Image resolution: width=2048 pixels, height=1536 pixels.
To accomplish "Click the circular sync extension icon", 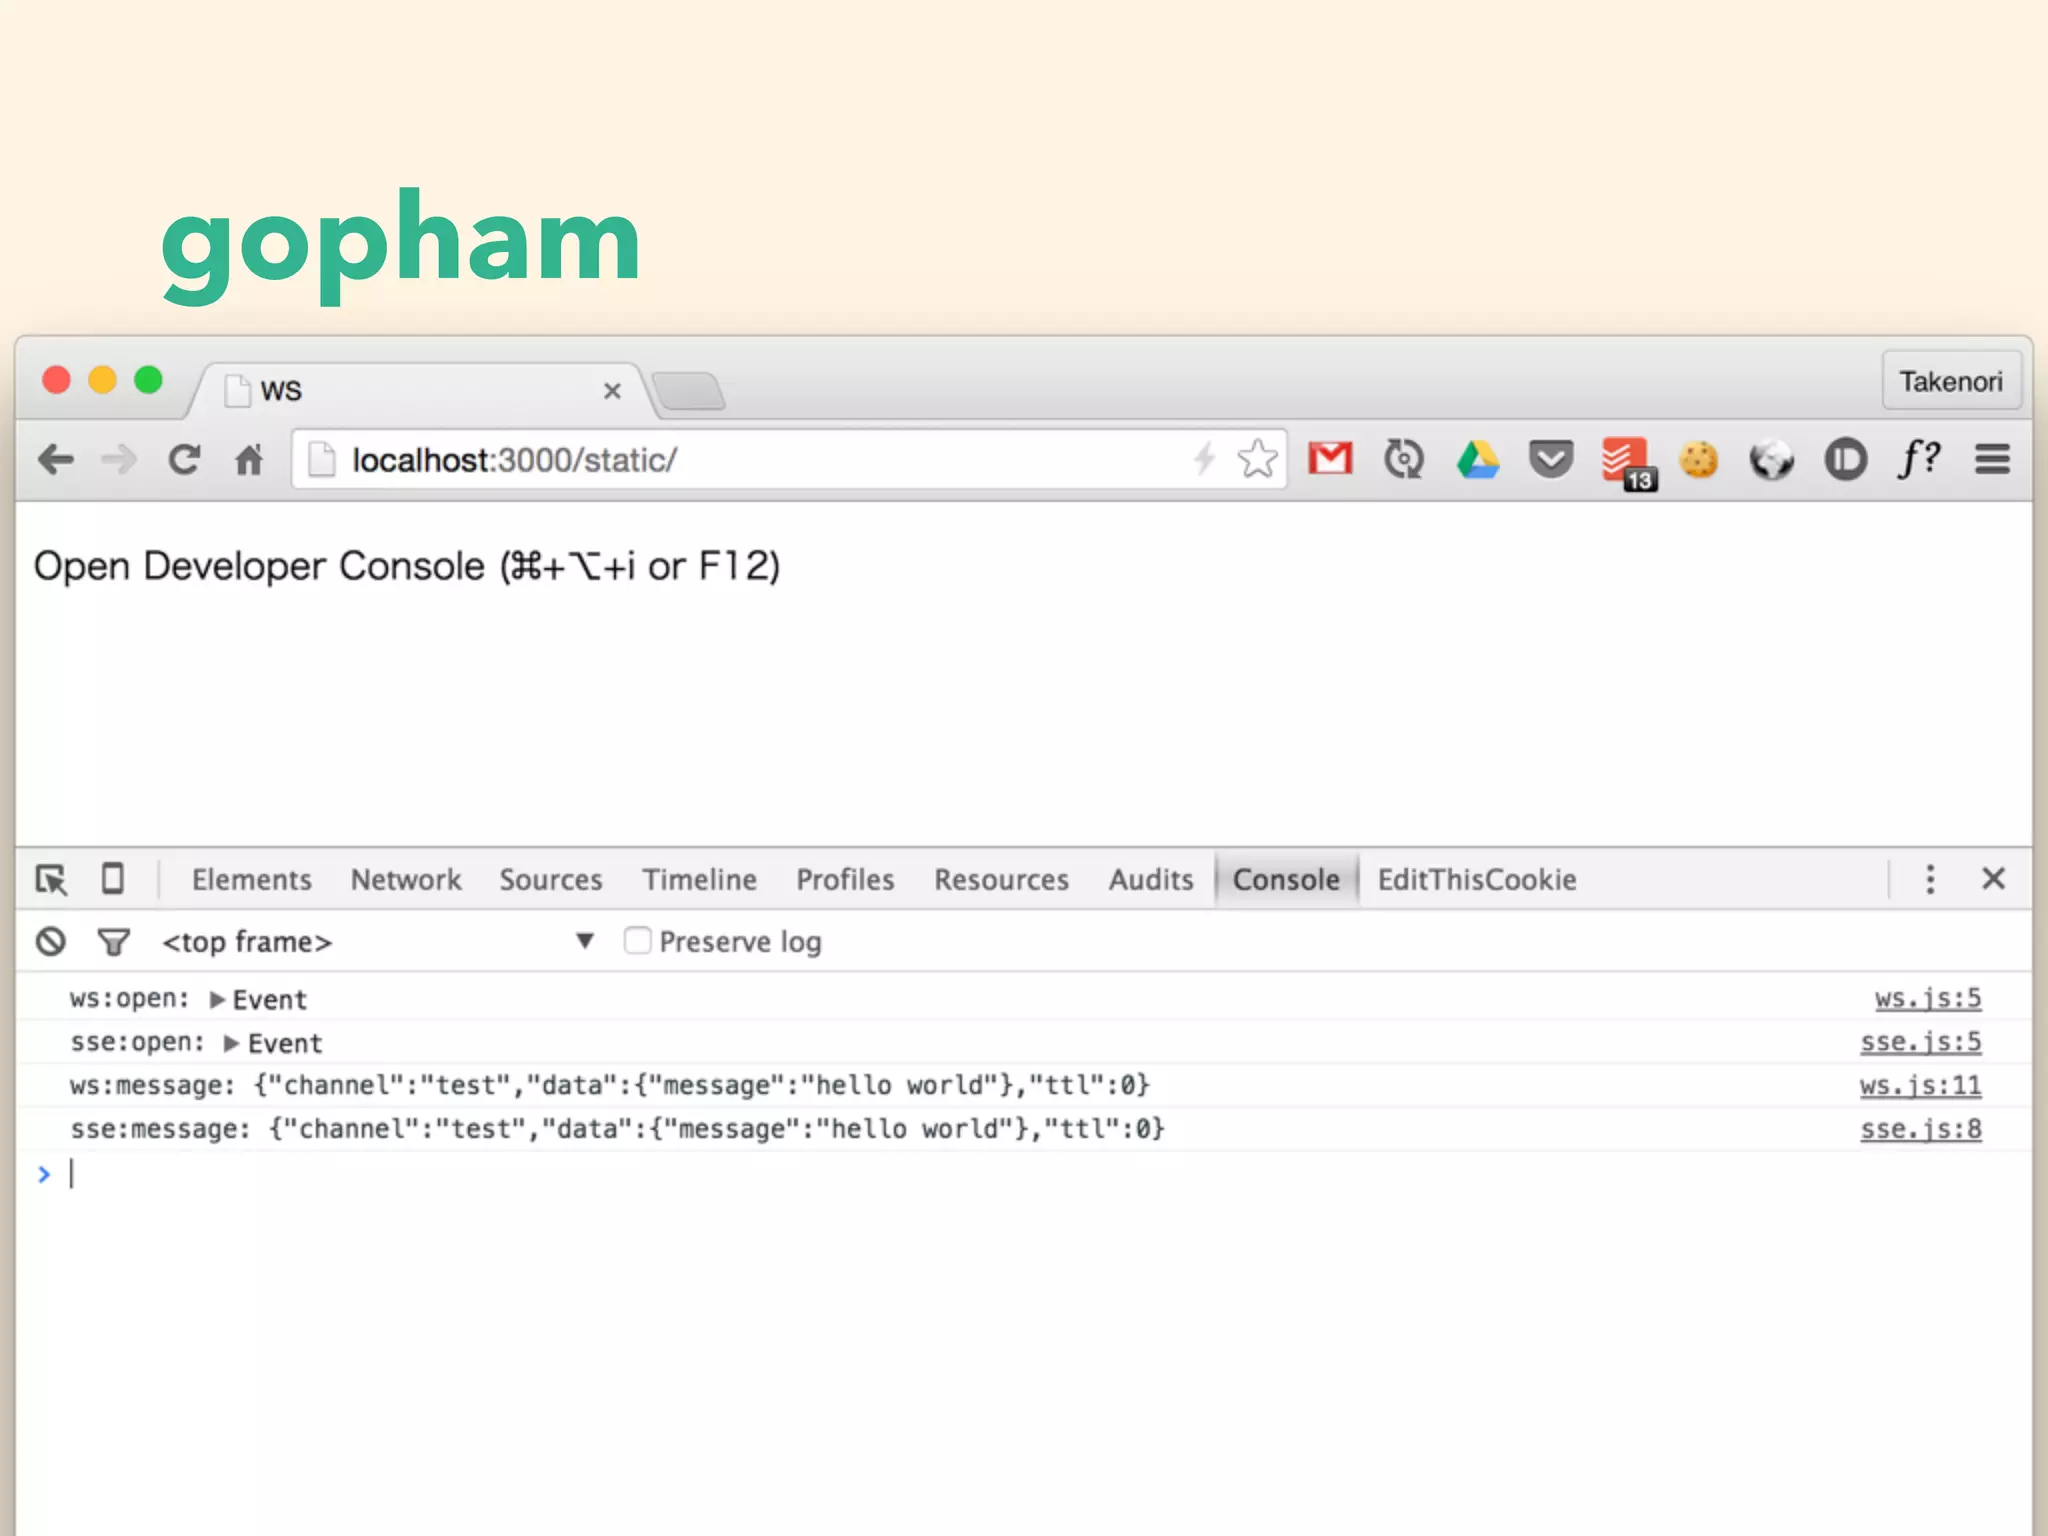I will (1404, 460).
